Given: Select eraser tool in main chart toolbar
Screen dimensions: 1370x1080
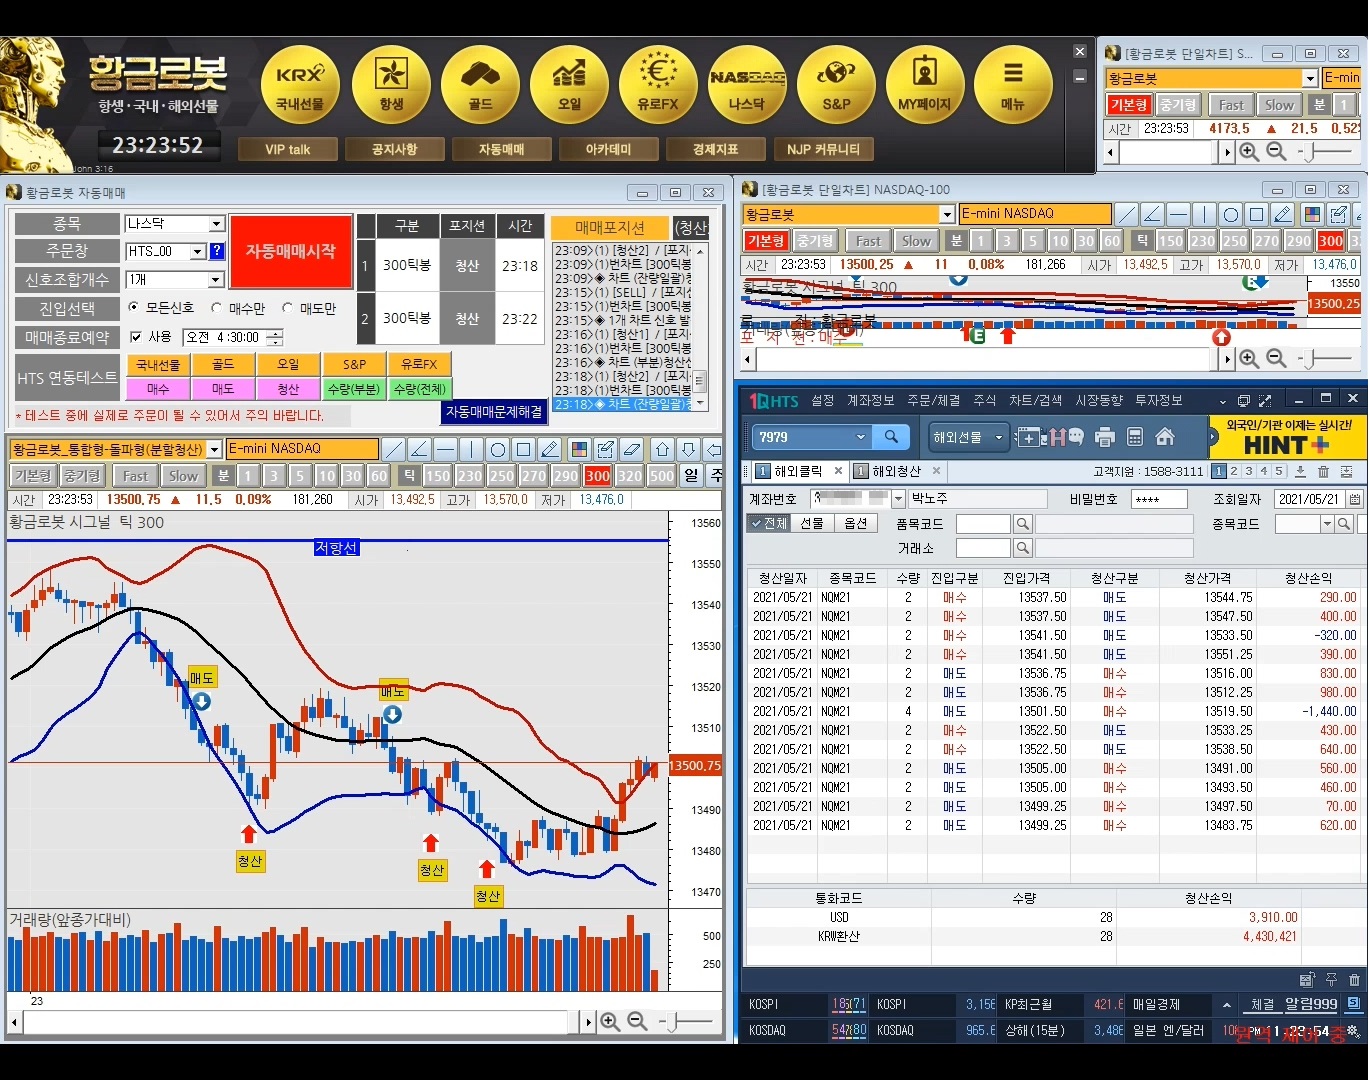Looking at the screenshot, I should [632, 449].
